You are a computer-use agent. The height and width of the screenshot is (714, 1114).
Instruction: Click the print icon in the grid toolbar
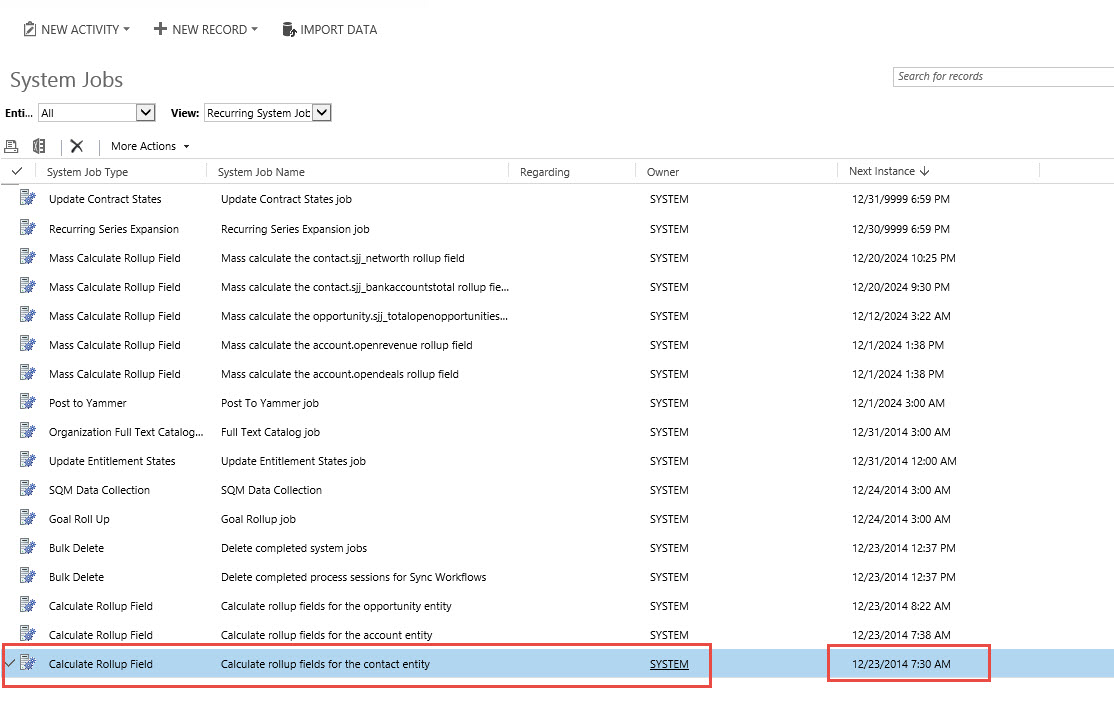[x=12, y=146]
